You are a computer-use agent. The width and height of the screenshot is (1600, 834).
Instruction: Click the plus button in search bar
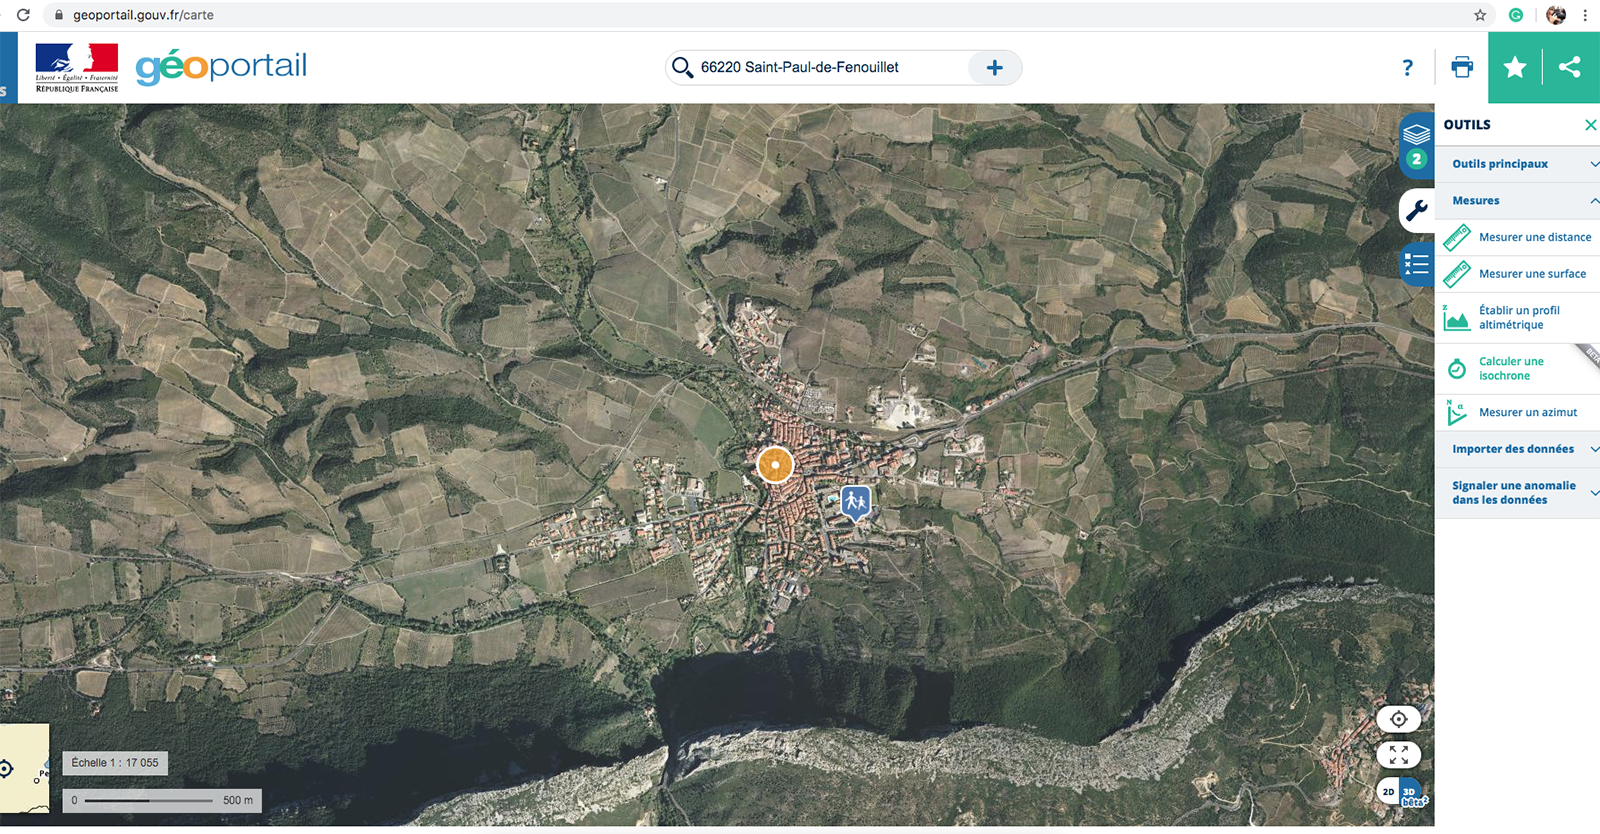(x=994, y=67)
